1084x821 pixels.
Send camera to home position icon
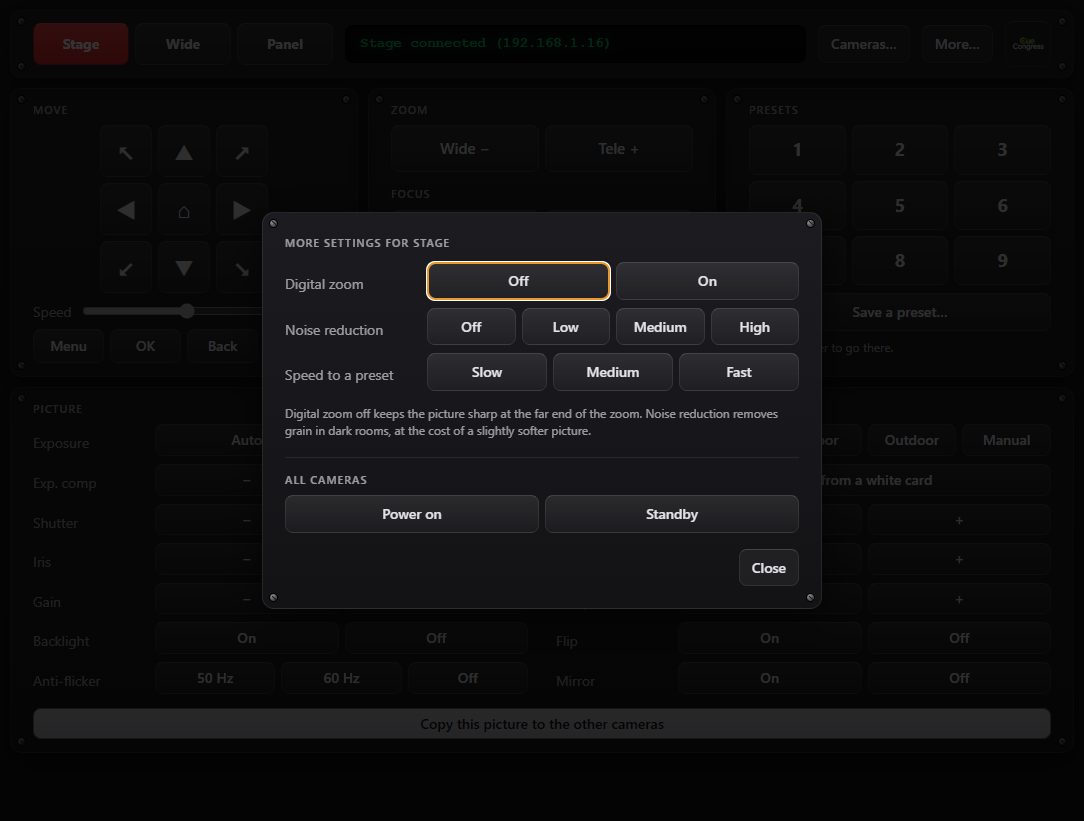pyautogui.click(x=184, y=210)
